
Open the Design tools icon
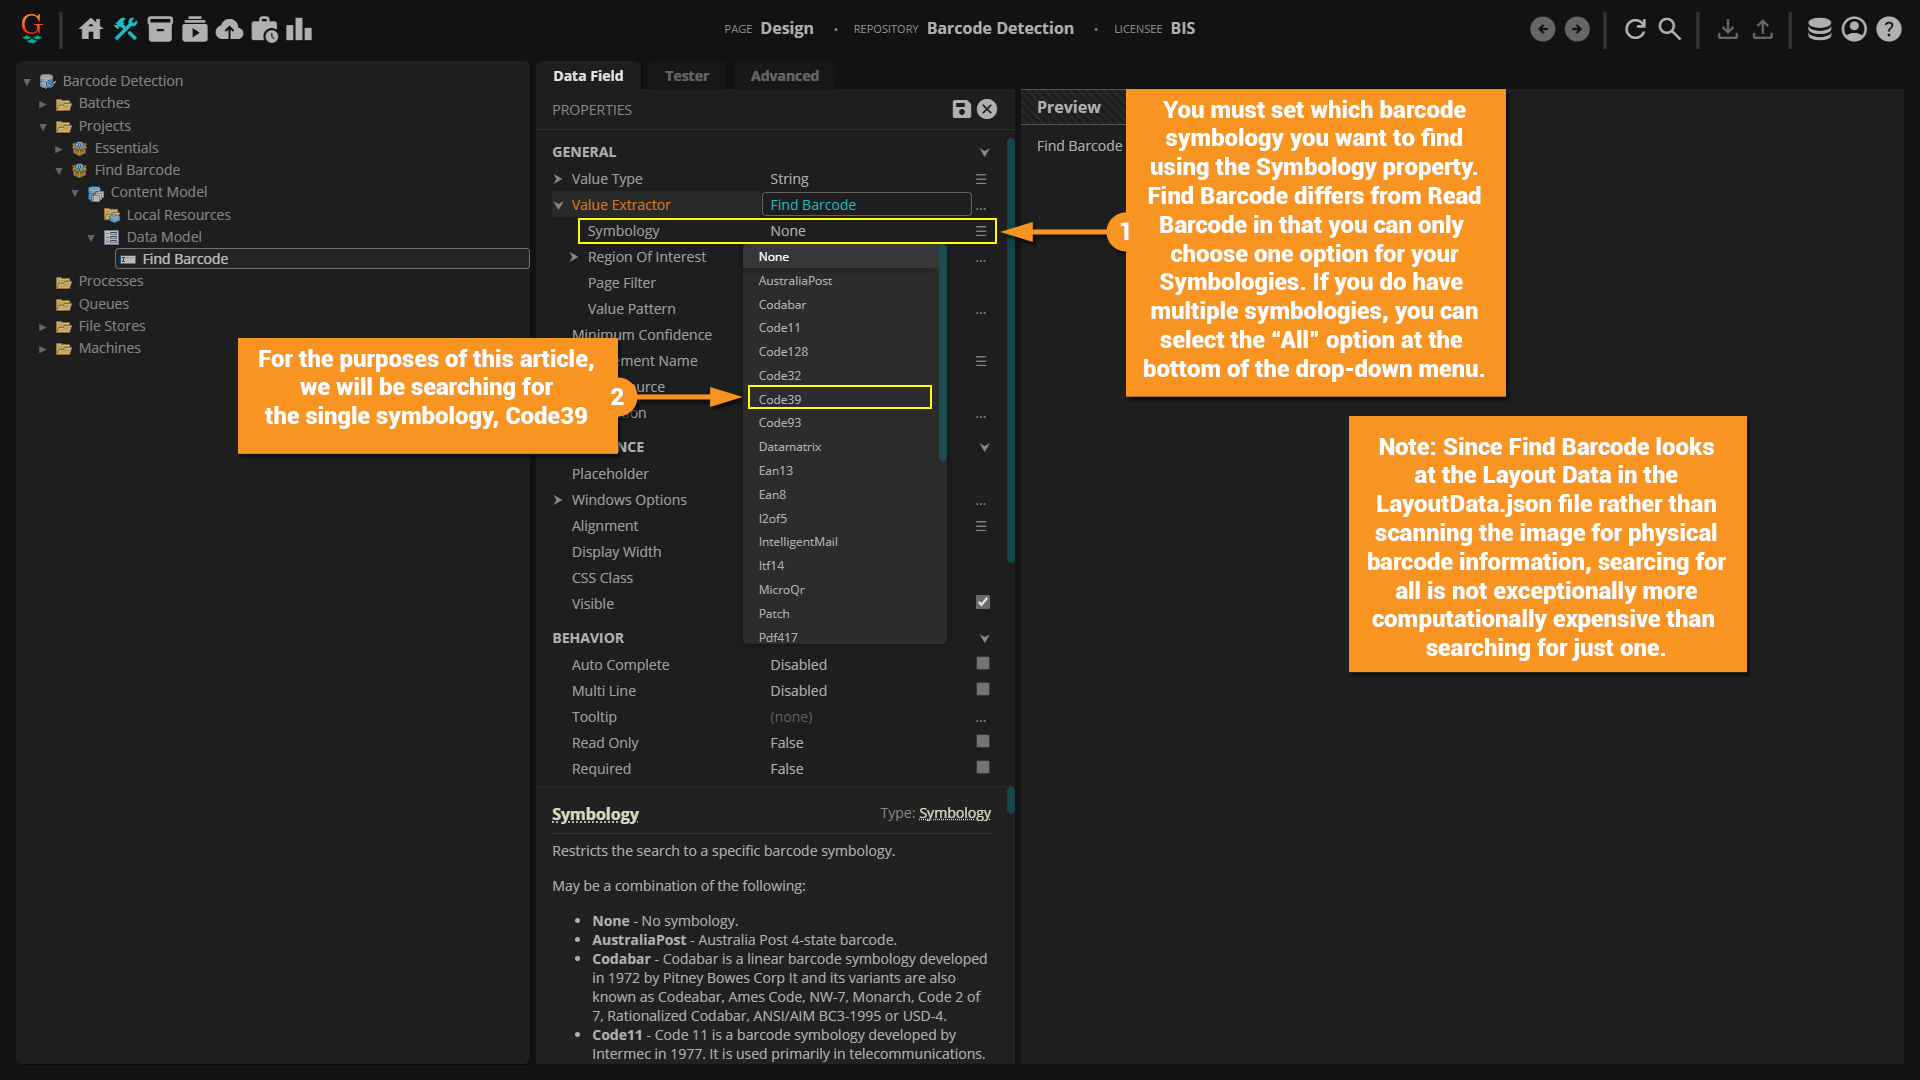point(125,29)
